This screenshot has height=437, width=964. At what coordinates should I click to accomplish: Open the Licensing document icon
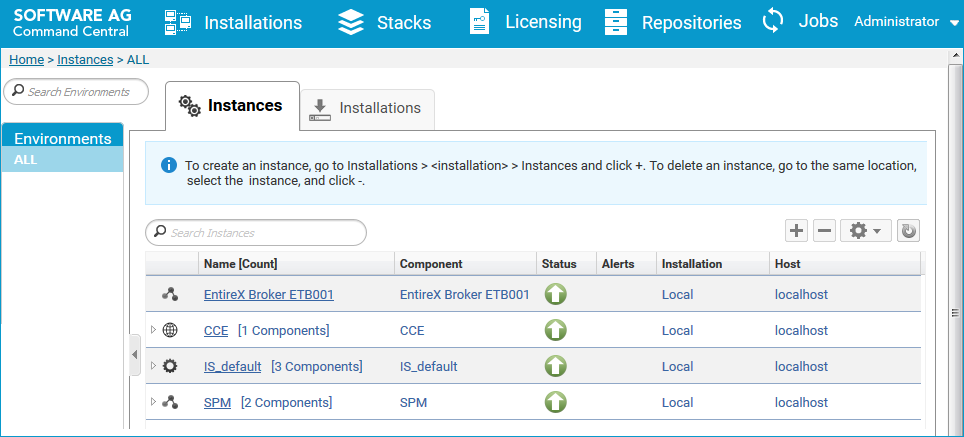pyautogui.click(x=480, y=22)
